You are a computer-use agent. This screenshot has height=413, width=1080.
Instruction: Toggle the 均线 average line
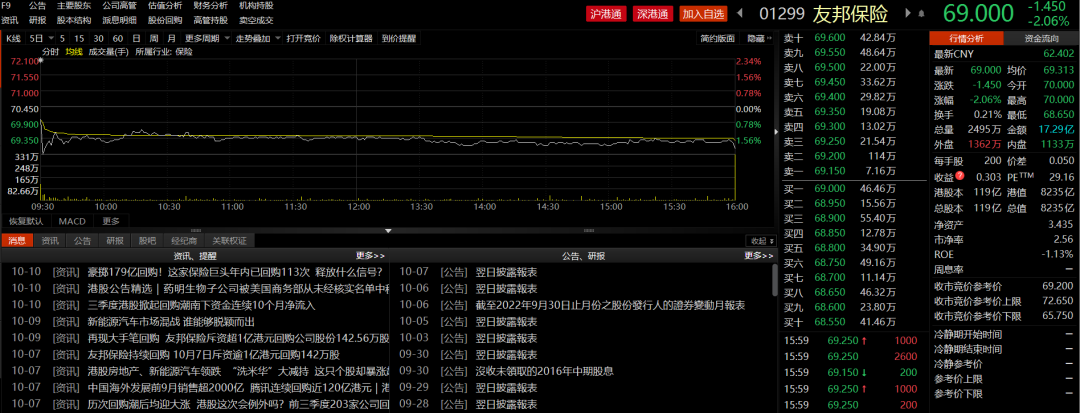74,52
